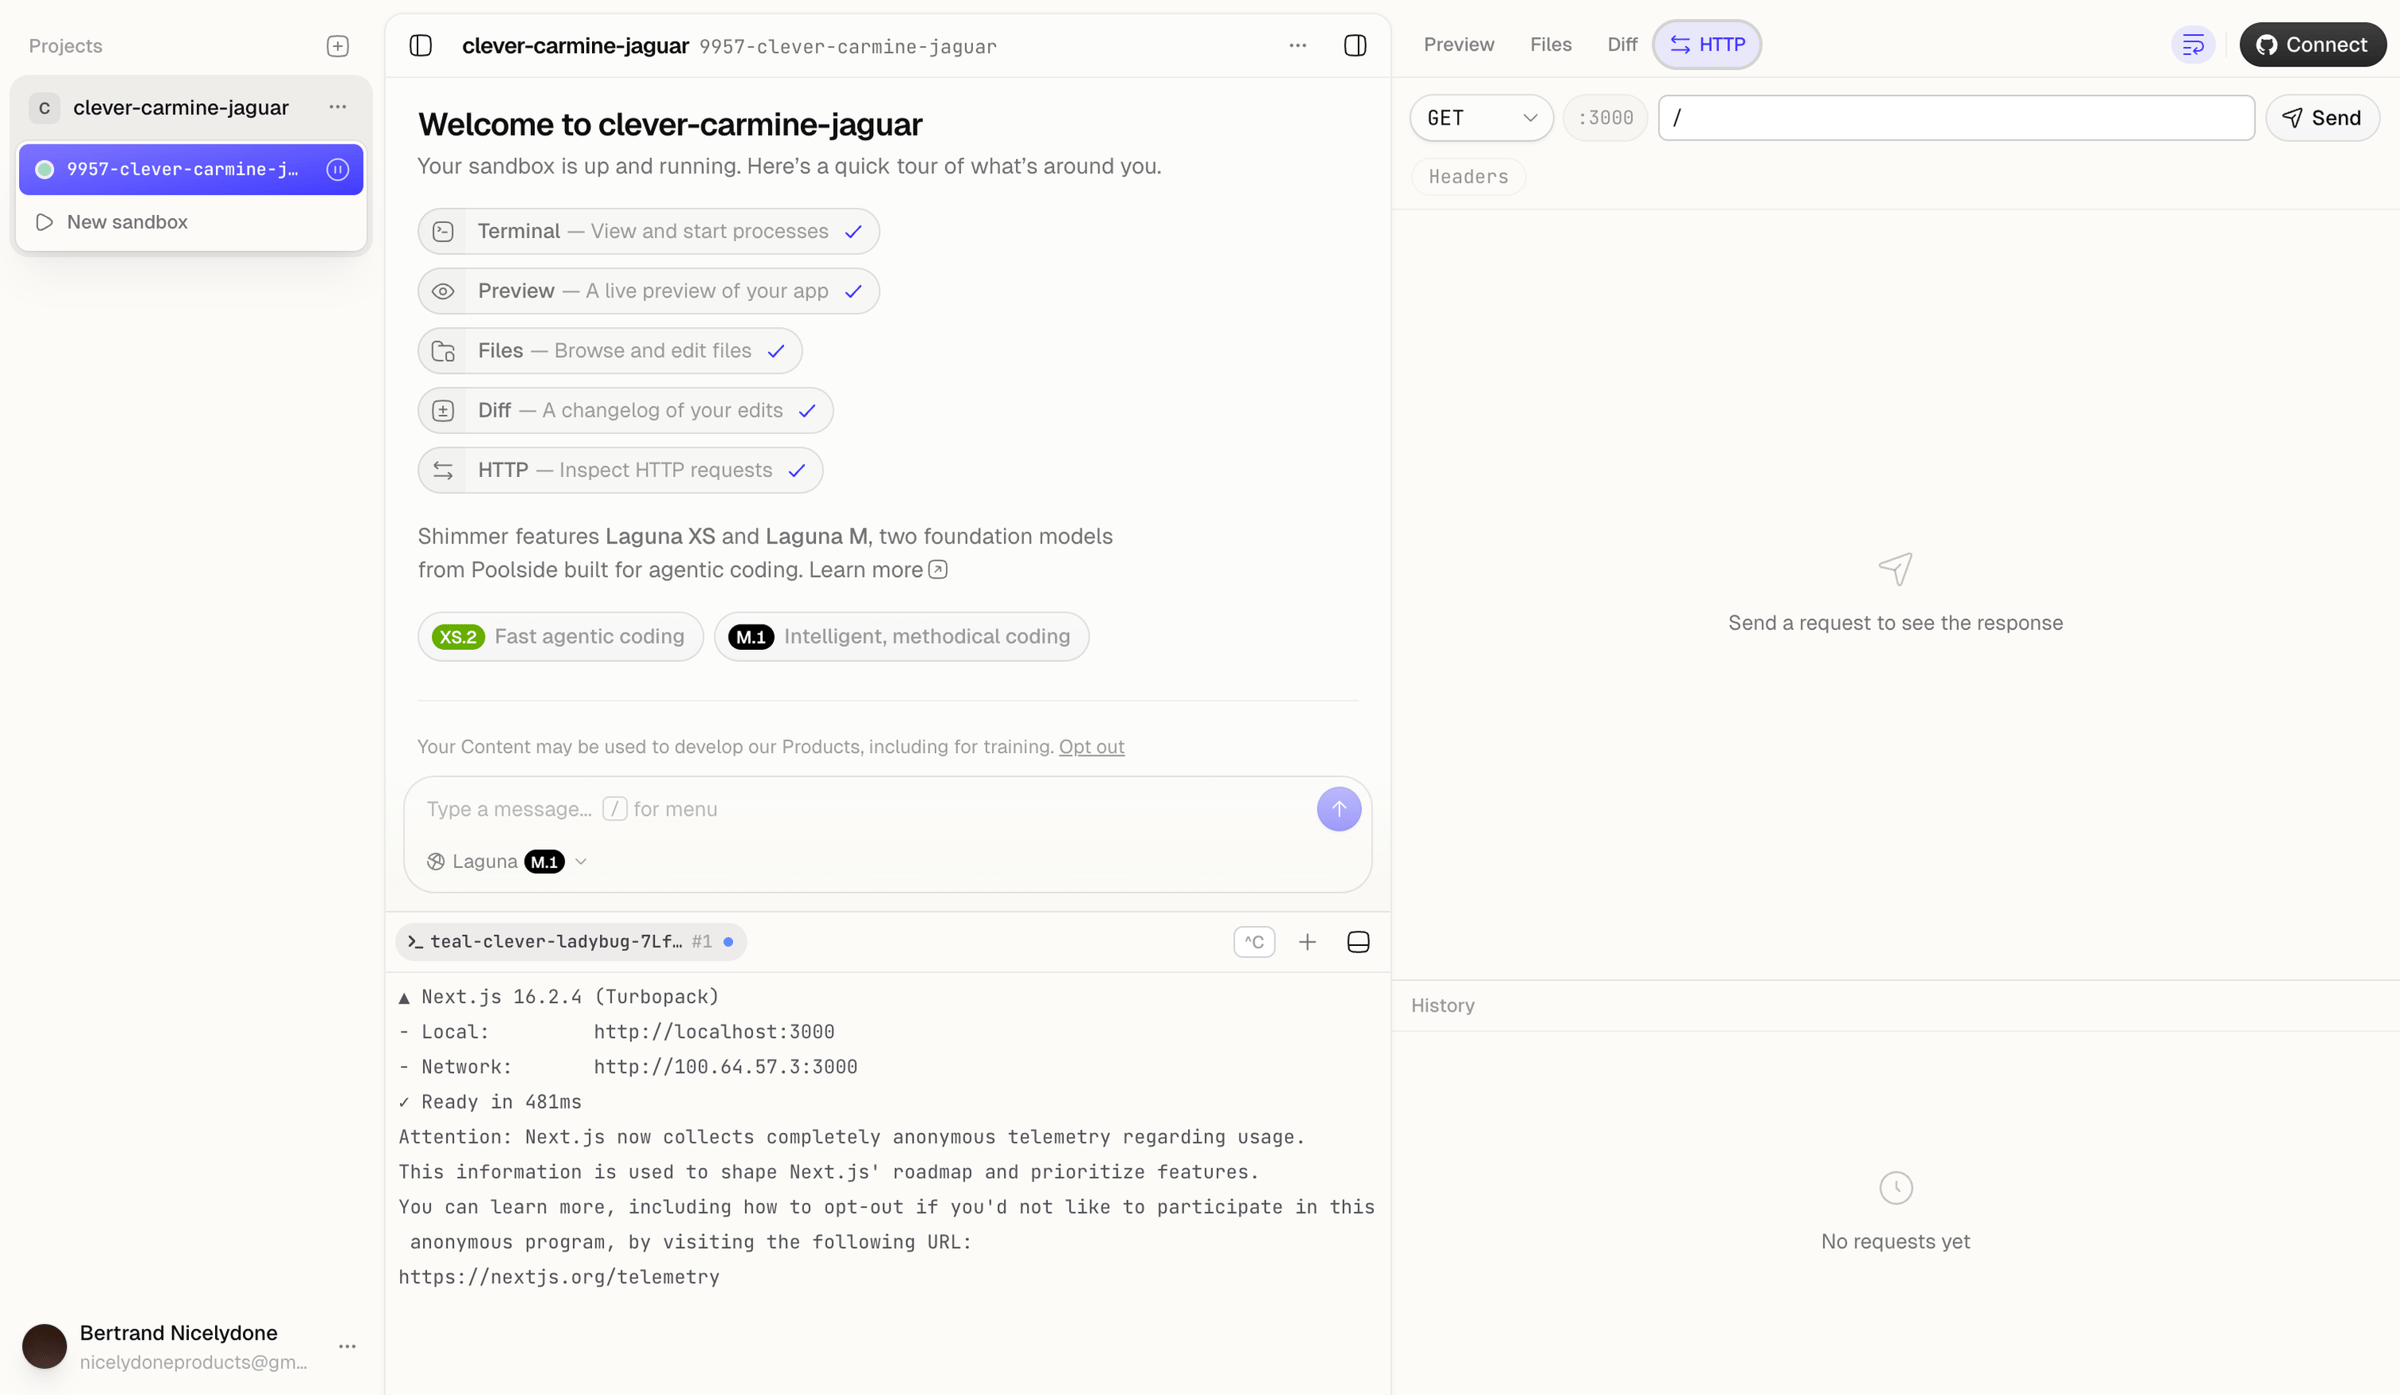Click the send message arrow button
Viewport: 2400px width, 1395px height.
[x=1338, y=809]
